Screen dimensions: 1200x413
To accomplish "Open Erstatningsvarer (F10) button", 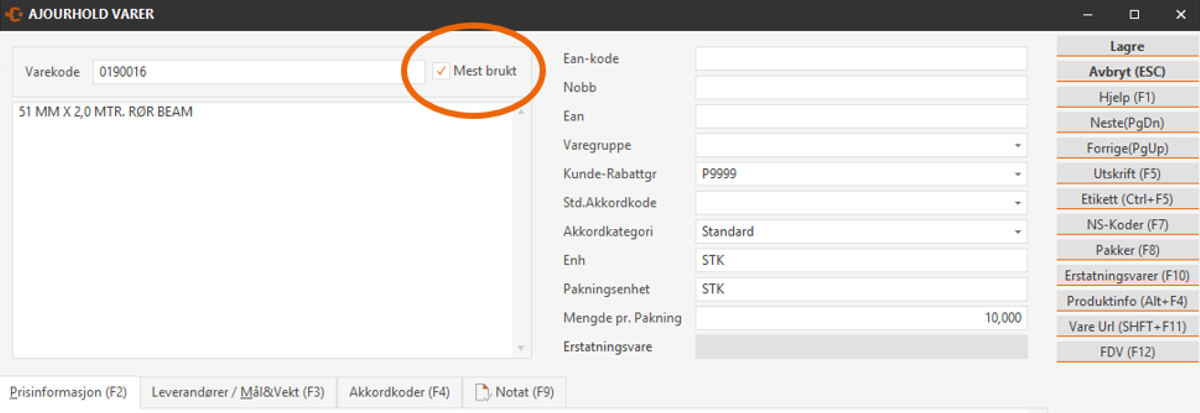I will [x=1127, y=275].
